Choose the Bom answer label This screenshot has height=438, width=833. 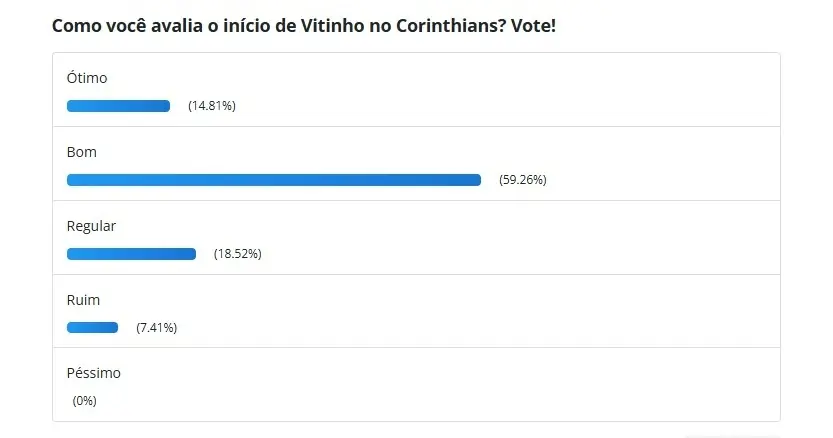pos(81,152)
